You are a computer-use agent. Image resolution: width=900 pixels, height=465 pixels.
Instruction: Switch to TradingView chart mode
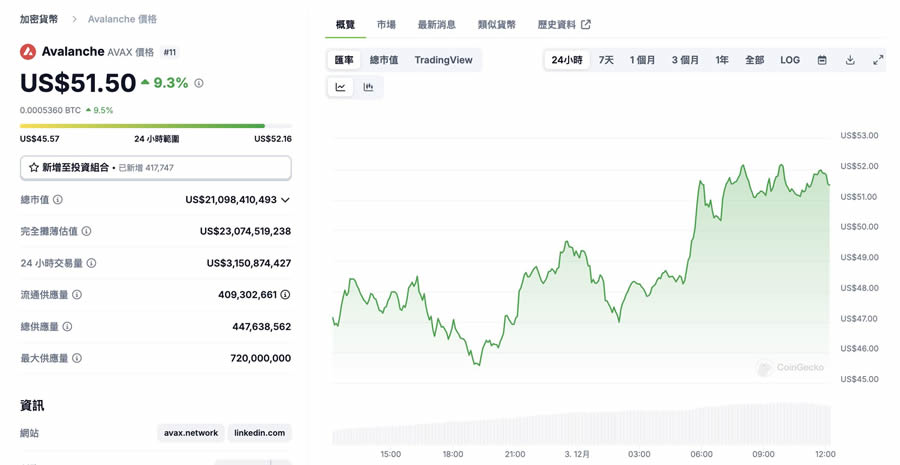tap(444, 60)
